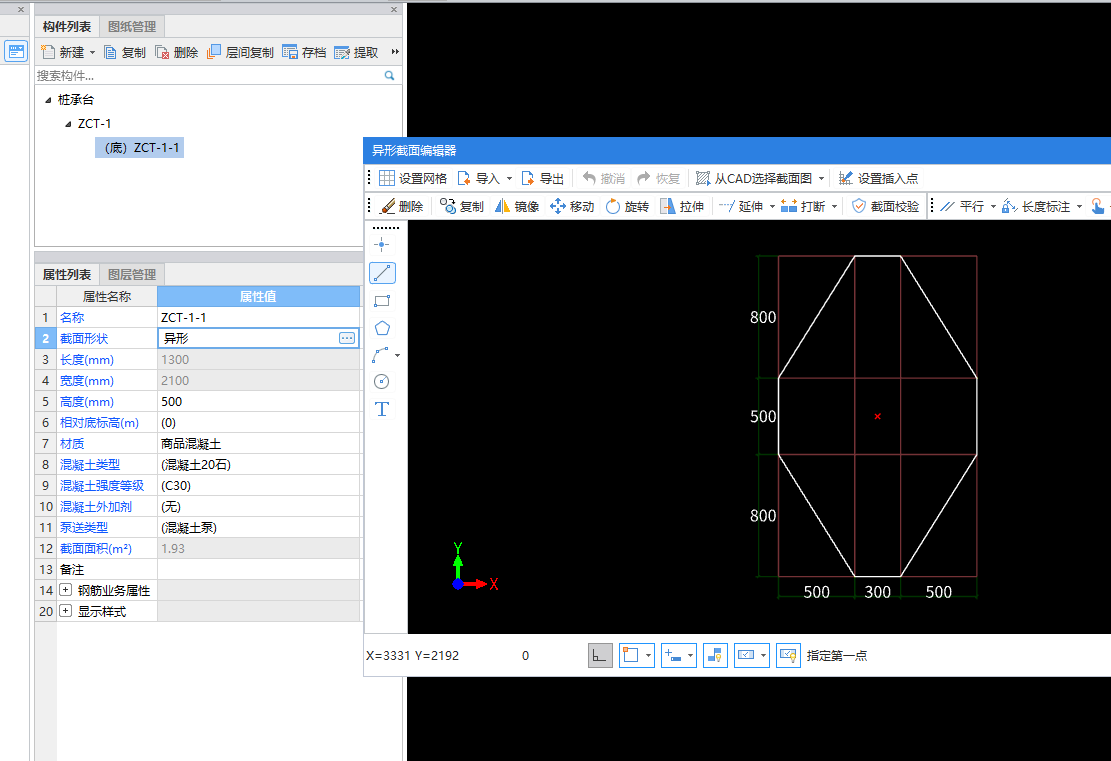1111x761 pixels.
Task: Click 复制 in component list toolbar
Action: tap(125, 52)
